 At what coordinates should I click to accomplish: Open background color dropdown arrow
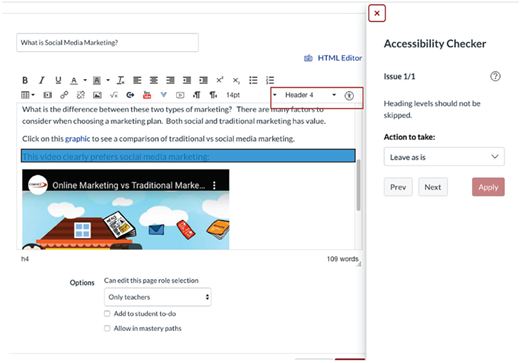tap(108, 80)
